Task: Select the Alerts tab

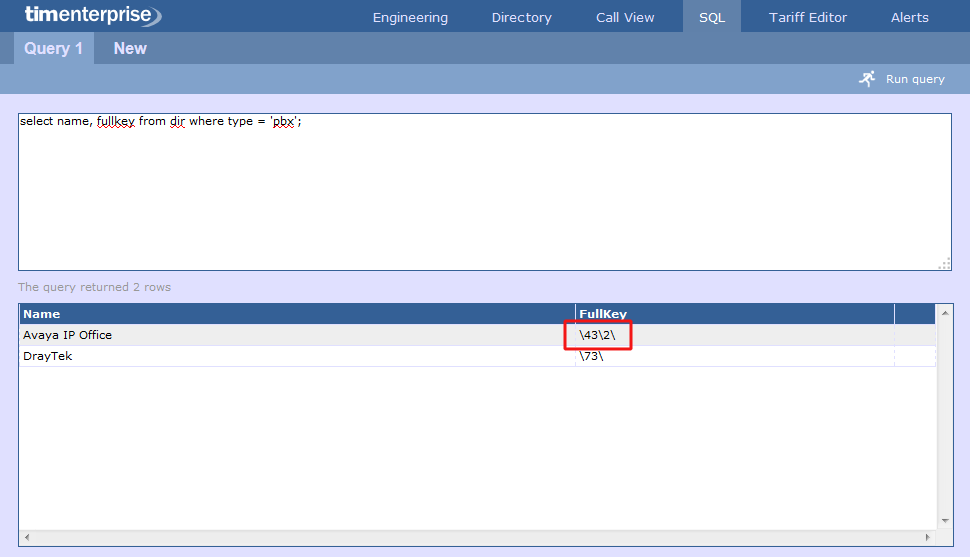Action: point(909,17)
